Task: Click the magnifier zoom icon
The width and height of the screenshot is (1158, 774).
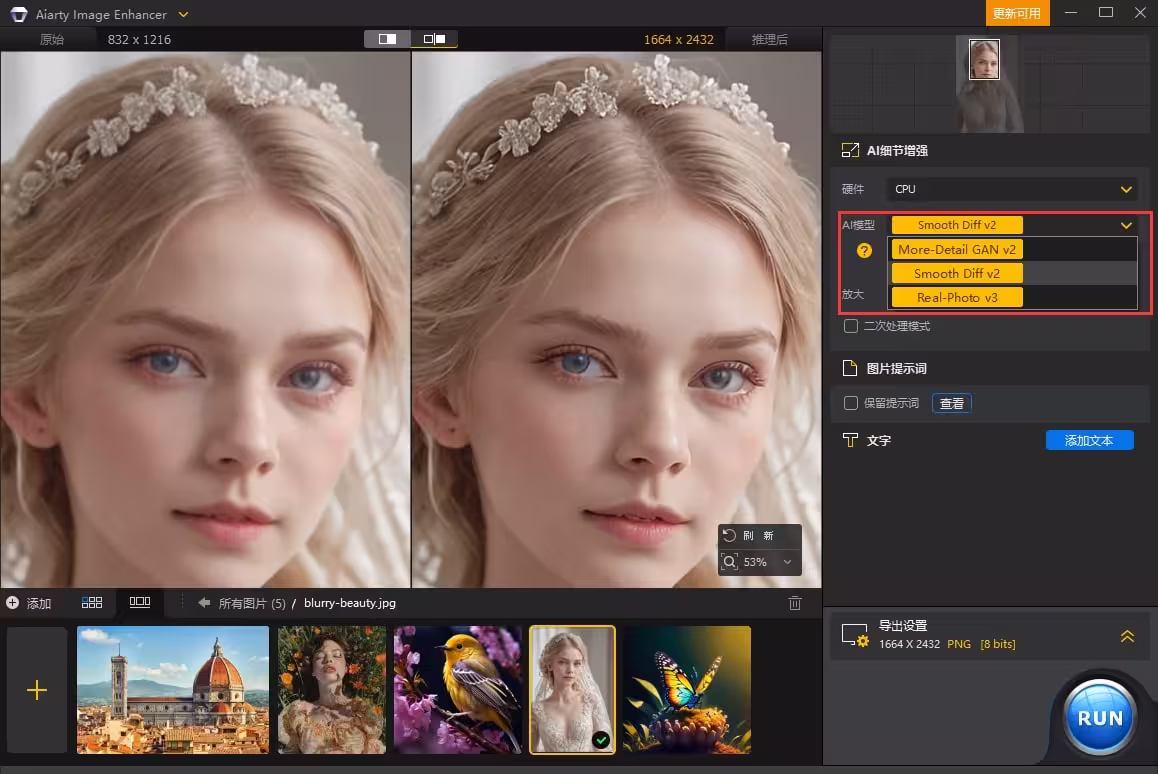Action: (x=730, y=563)
